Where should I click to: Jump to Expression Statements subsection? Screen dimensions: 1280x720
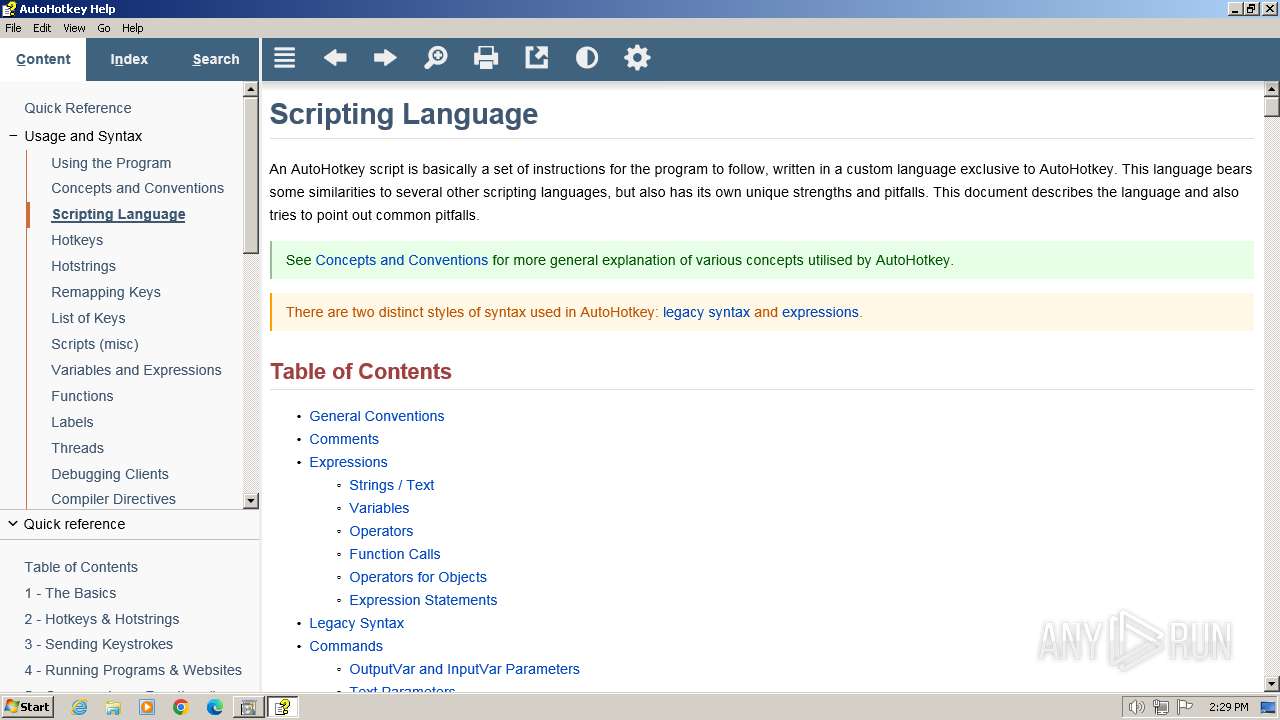pyautogui.click(x=423, y=600)
